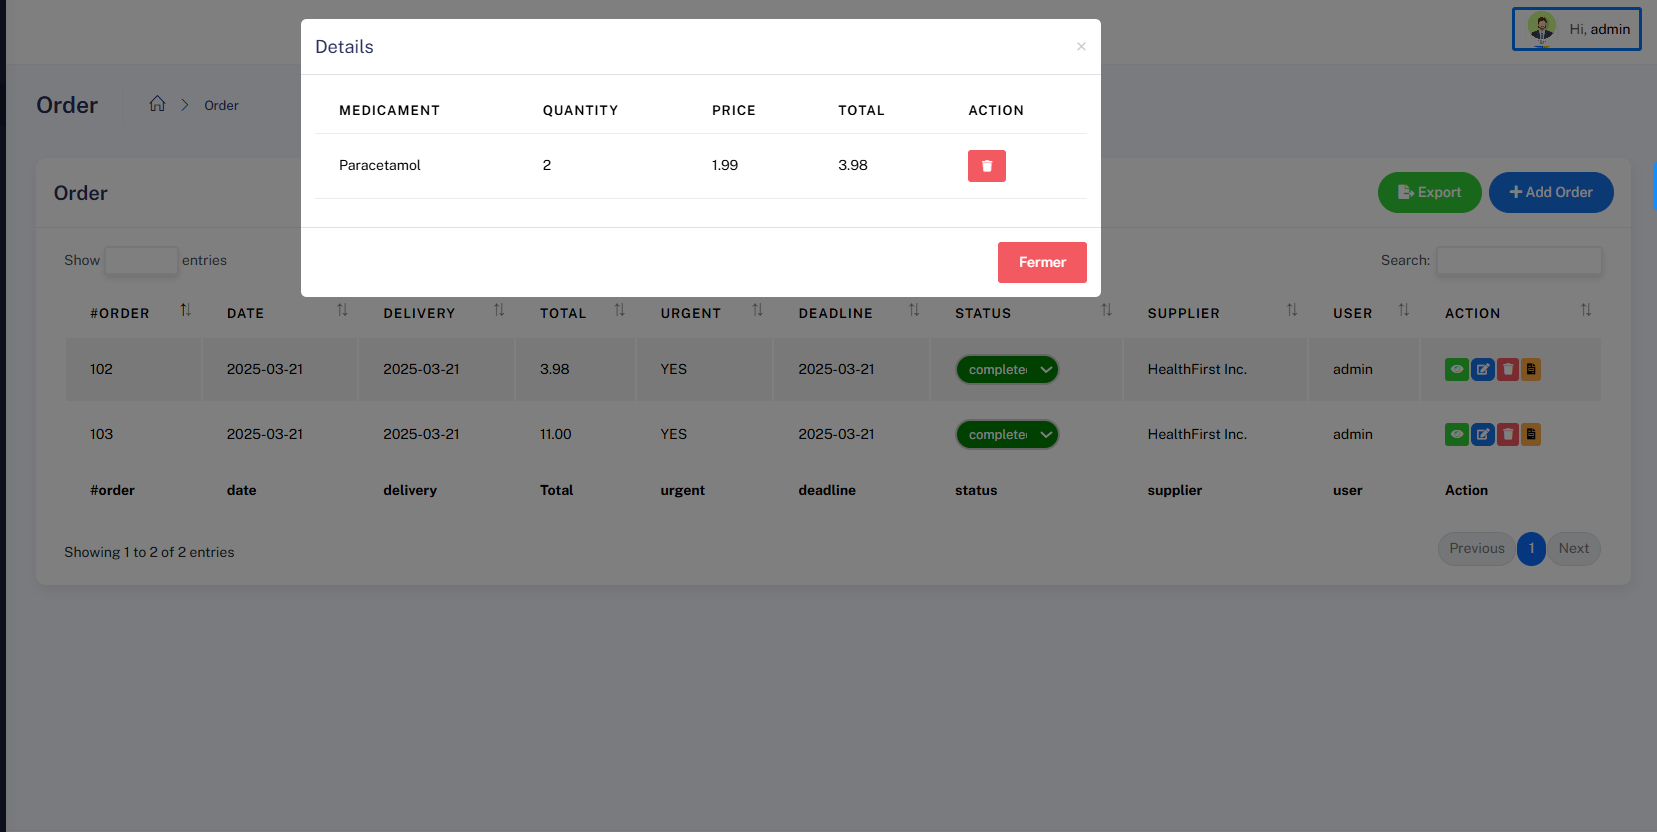Delete order 102 with trash icon
The image size is (1657, 832).
pos(1507,369)
